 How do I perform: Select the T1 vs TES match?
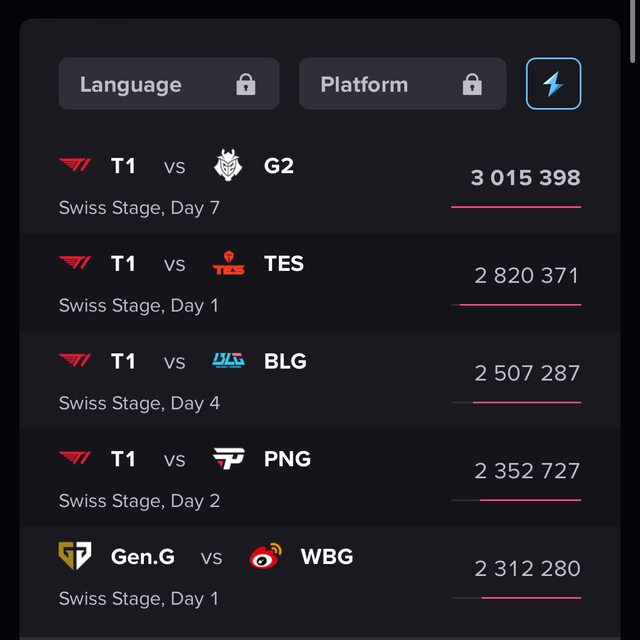tap(320, 283)
